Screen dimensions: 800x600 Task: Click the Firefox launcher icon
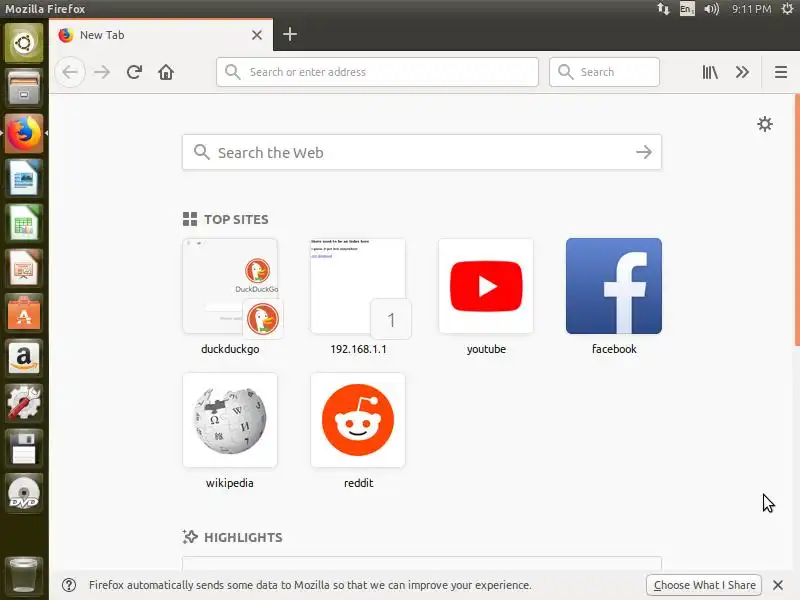tap(24, 133)
